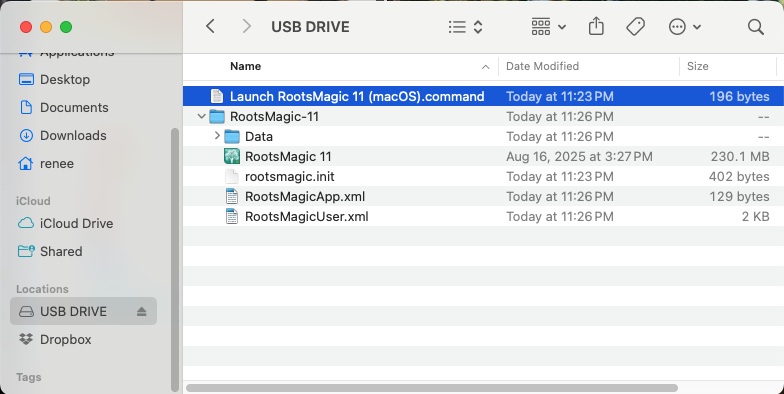
Task: Open the ellipsis Action menu
Action: [x=684, y=26]
